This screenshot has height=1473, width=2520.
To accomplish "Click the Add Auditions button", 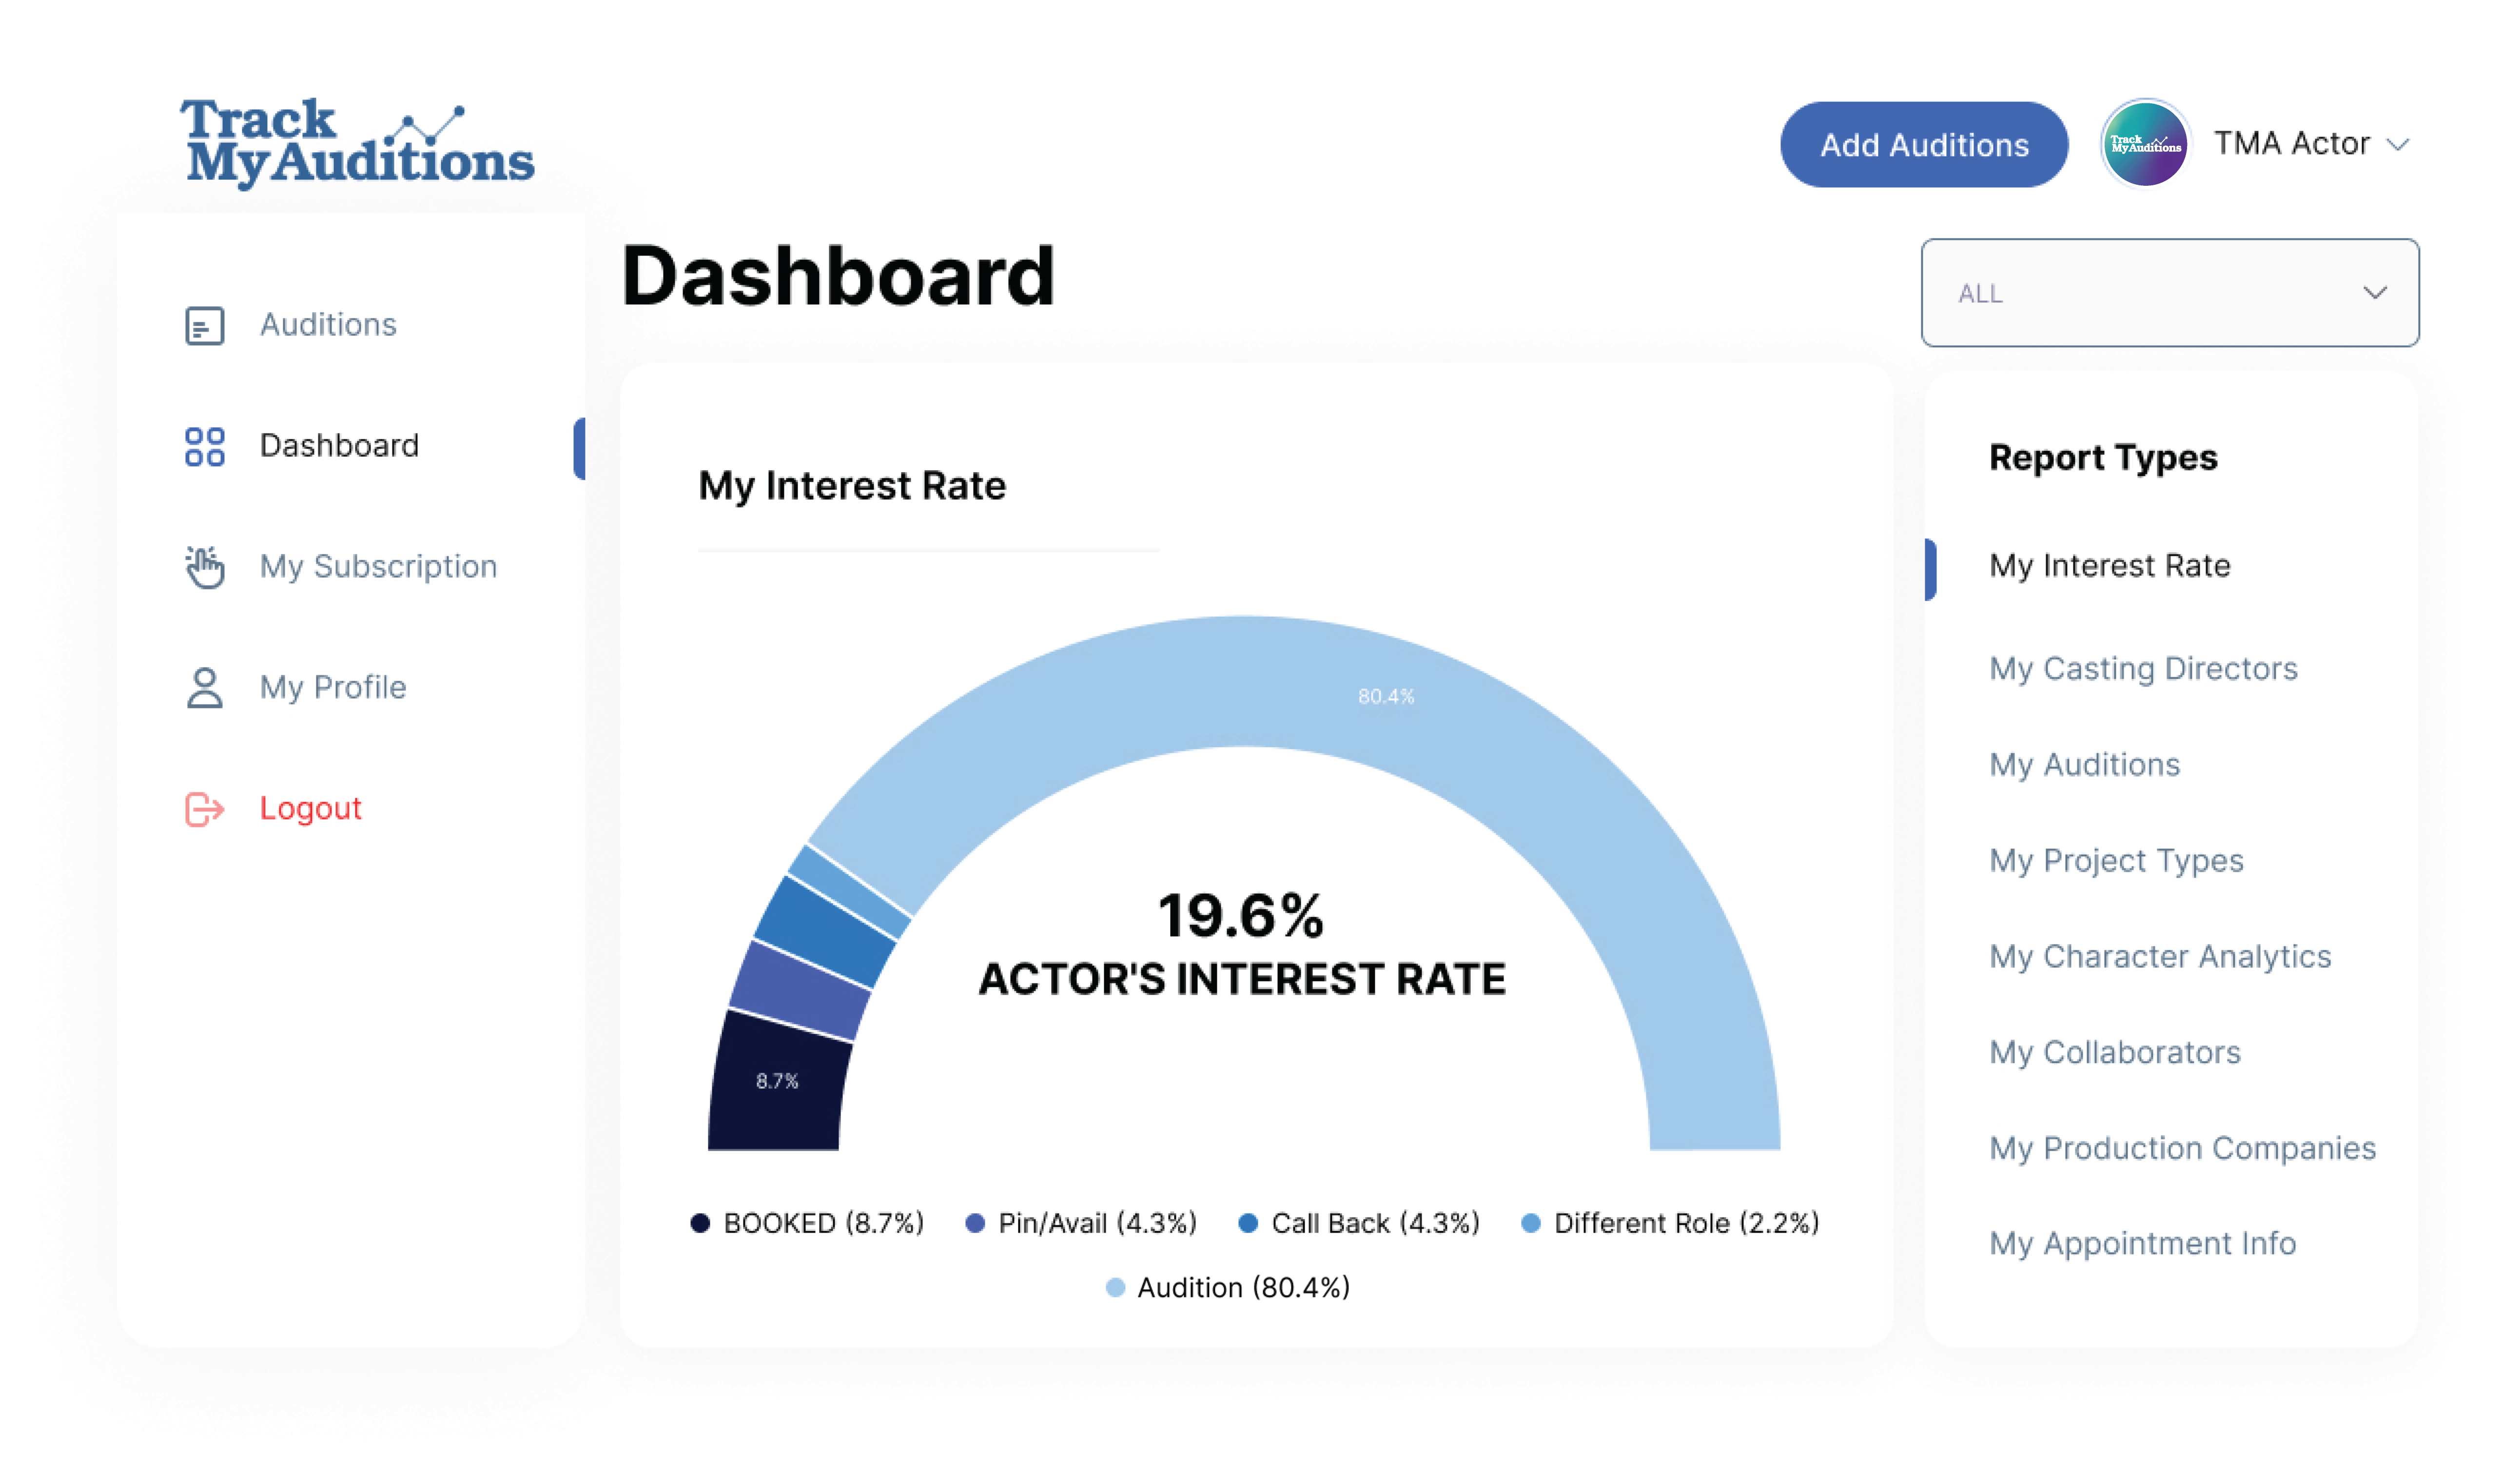I will click(1924, 145).
